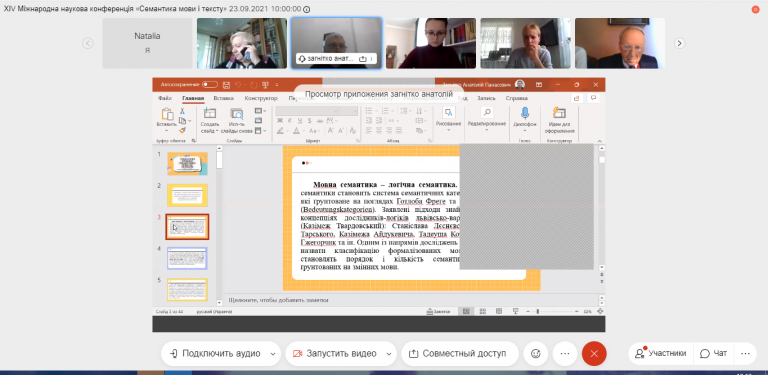
Task: Toggle the Notes button in status bar
Action: point(437,311)
